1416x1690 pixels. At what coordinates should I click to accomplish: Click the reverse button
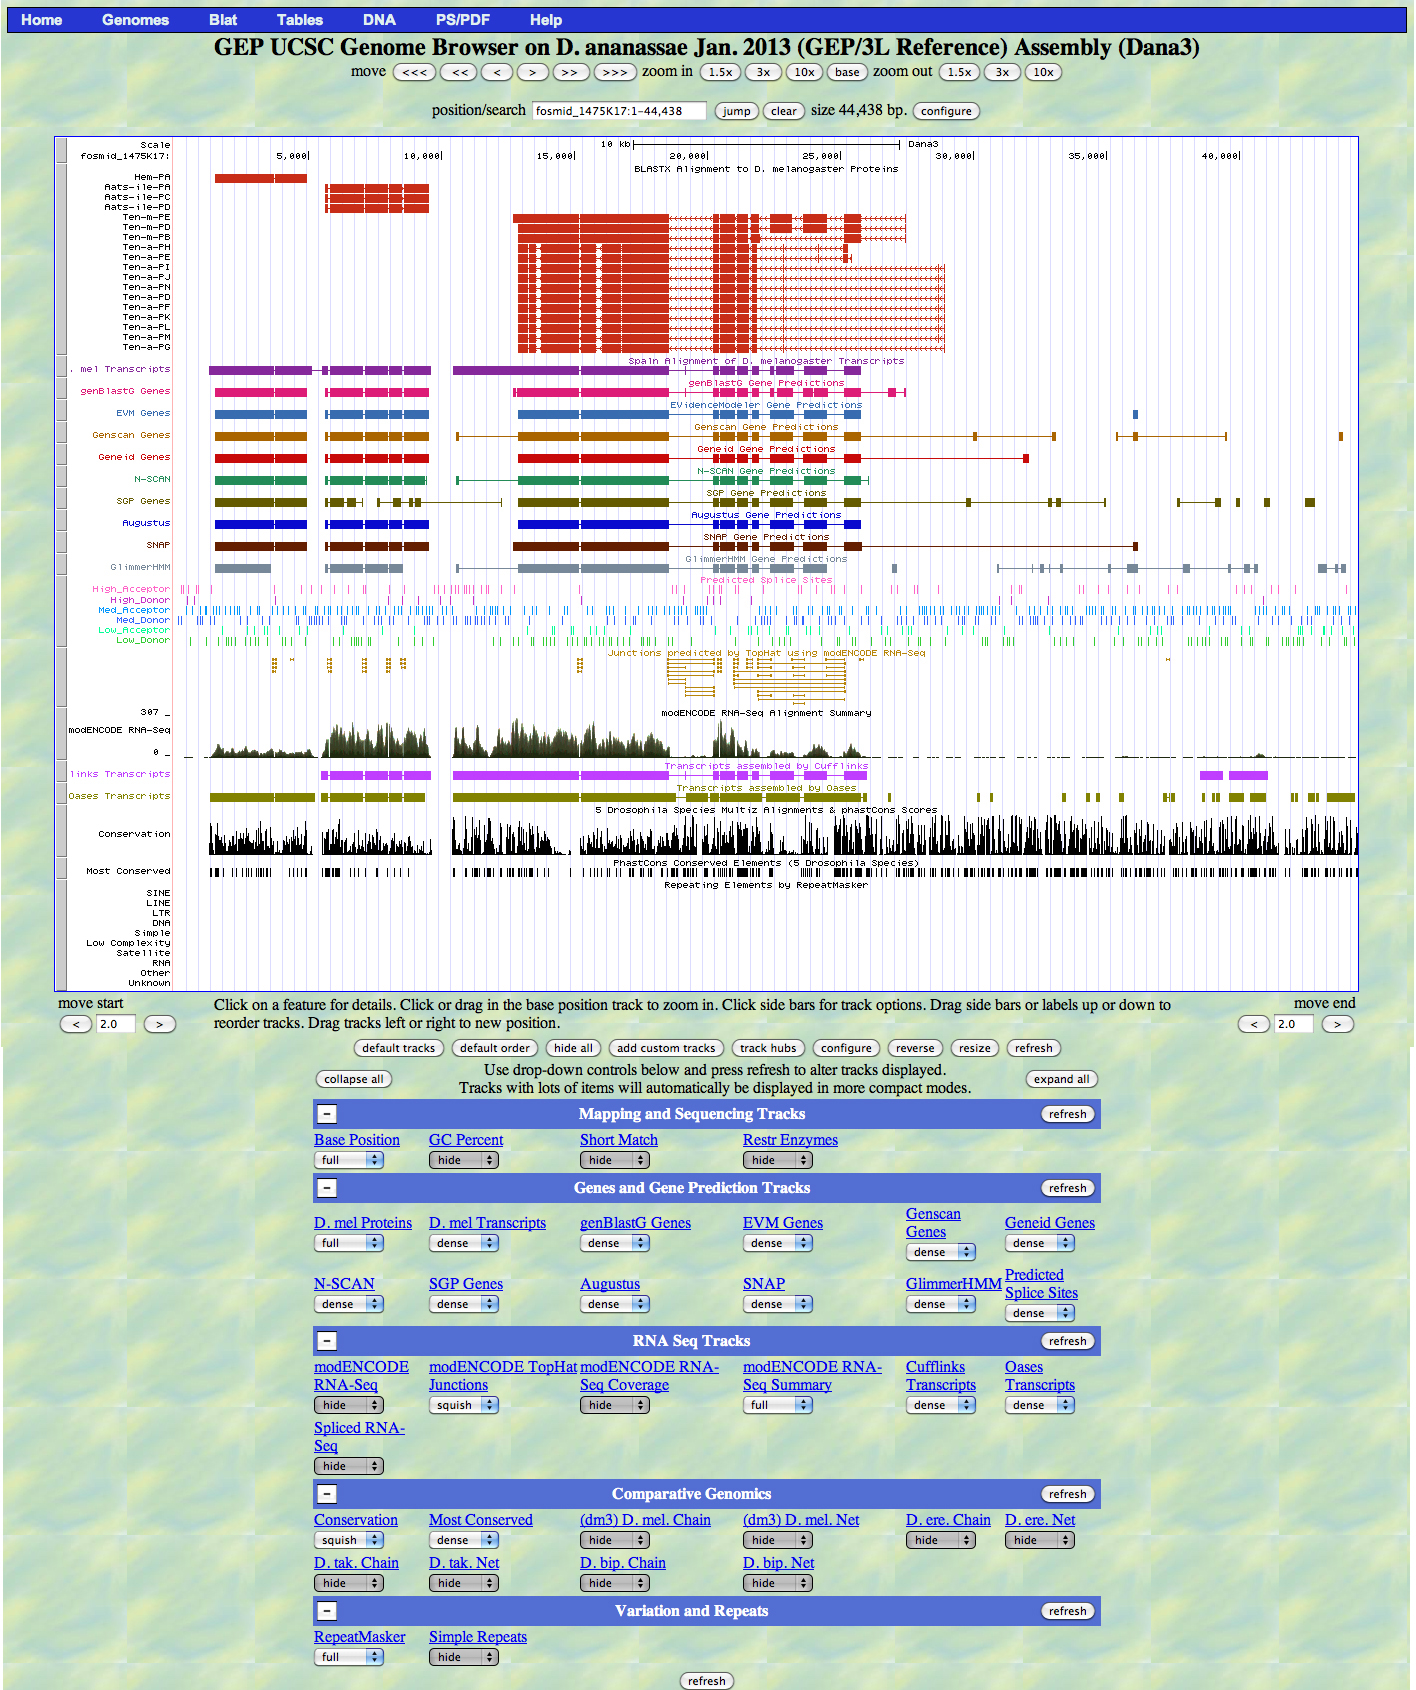point(915,1048)
